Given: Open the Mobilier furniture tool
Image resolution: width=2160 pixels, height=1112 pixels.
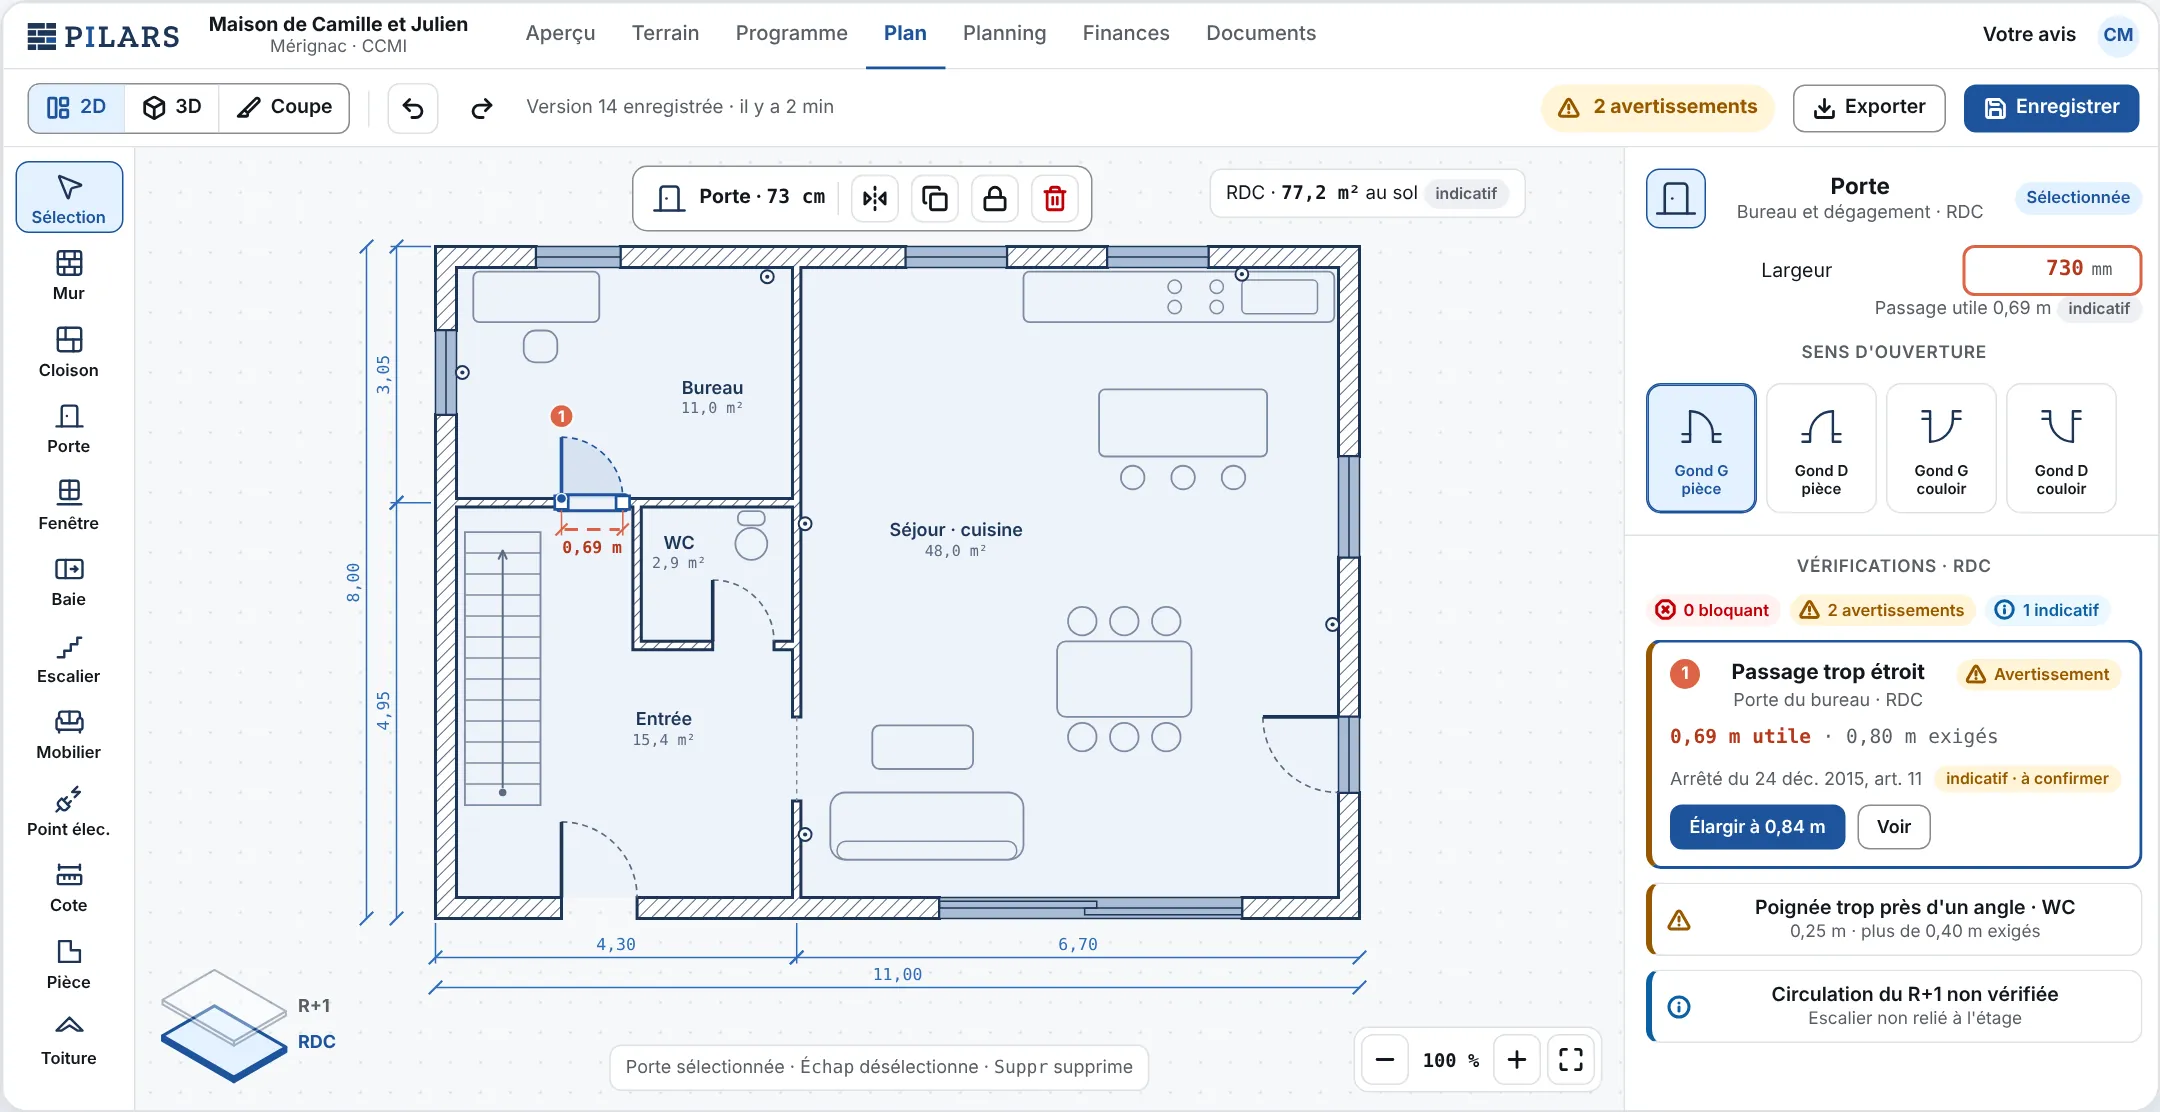Looking at the screenshot, I should [x=69, y=734].
